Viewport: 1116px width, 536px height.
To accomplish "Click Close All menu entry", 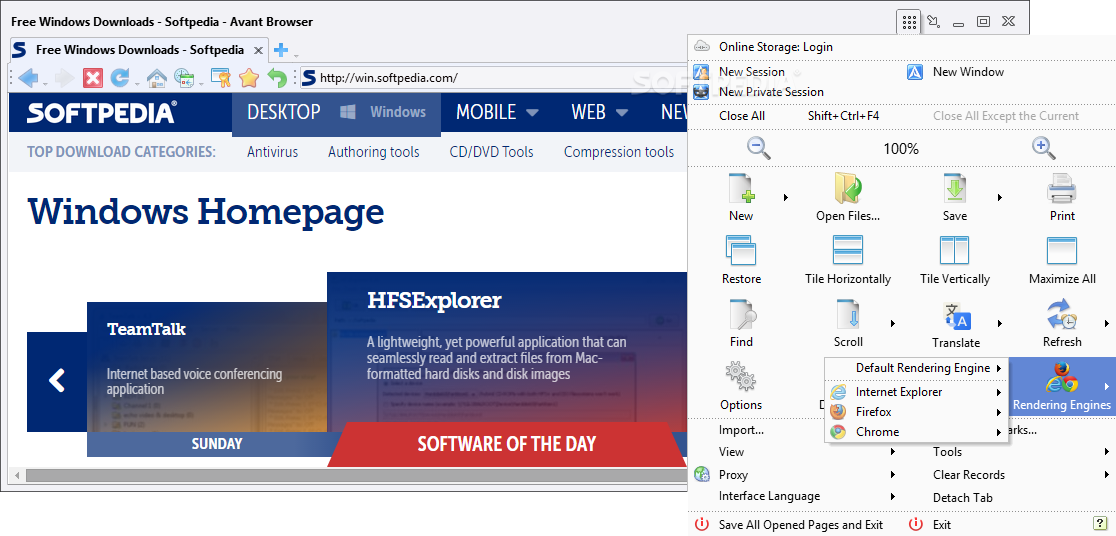I will 742,116.
